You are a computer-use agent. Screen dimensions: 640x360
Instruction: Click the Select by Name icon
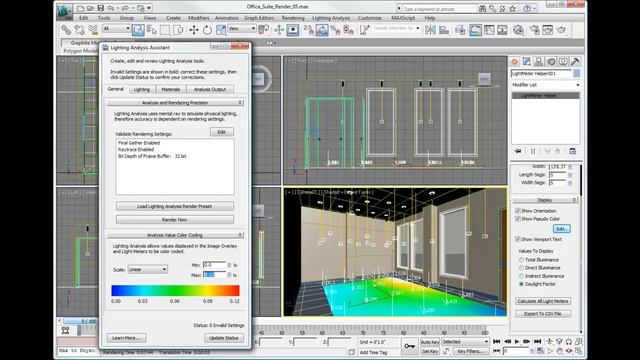[x=151, y=30]
